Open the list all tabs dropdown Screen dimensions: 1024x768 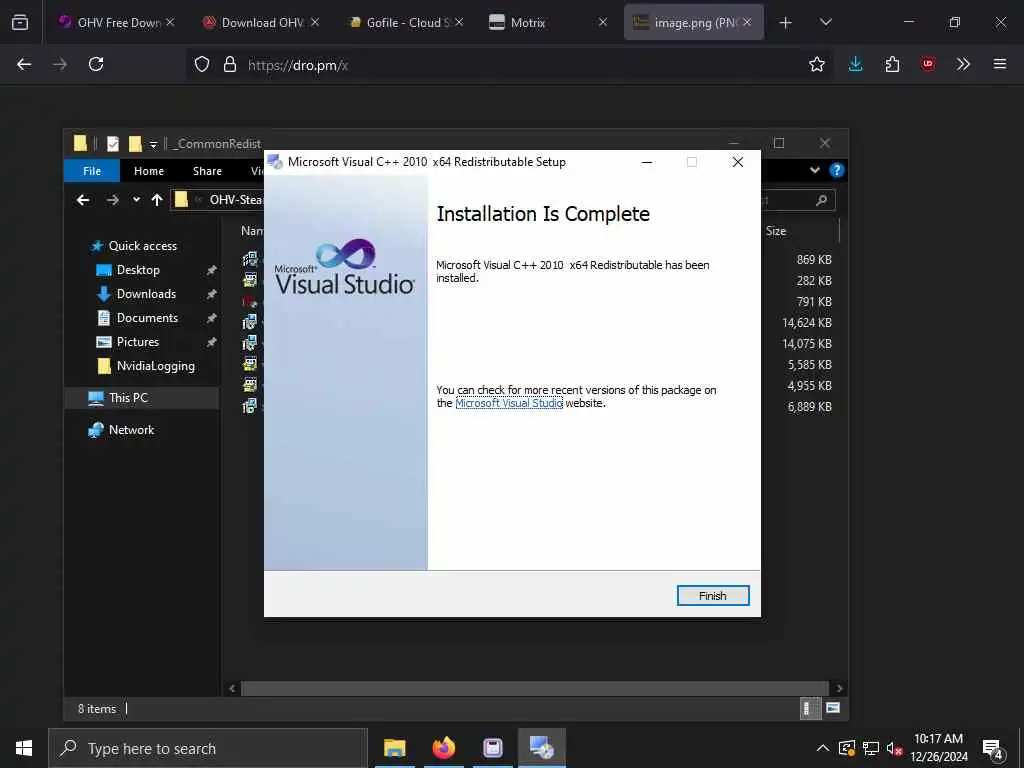825,22
